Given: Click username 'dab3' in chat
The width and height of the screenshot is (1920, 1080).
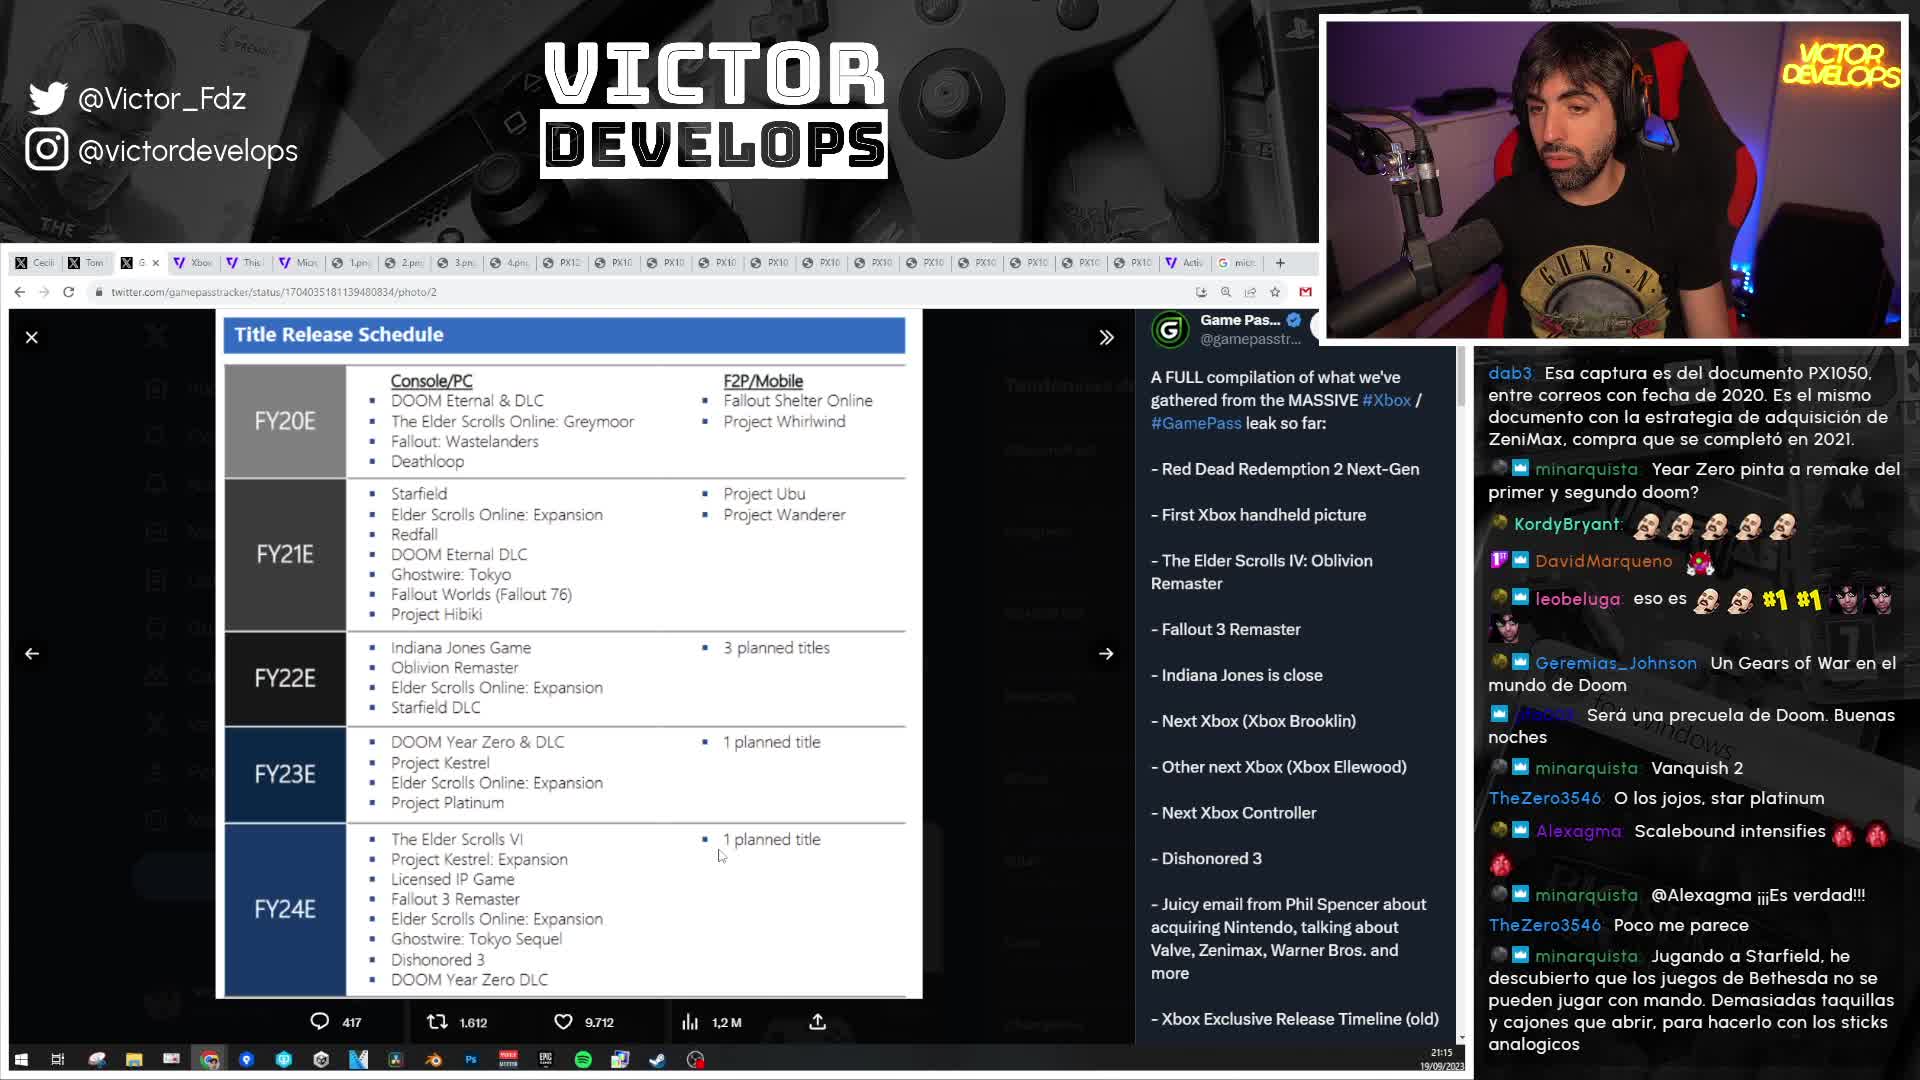Looking at the screenshot, I should tap(1509, 373).
